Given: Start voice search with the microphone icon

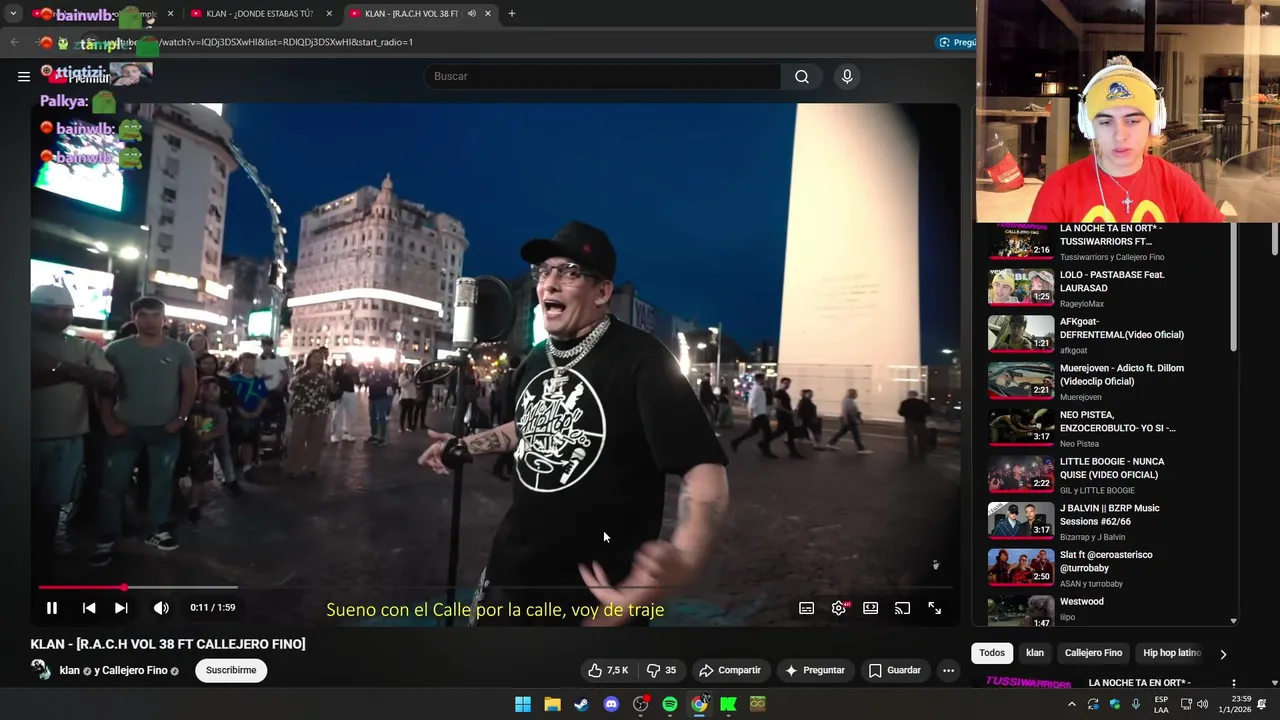Looking at the screenshot, I should pyautogui.click(x=847, y=77).
